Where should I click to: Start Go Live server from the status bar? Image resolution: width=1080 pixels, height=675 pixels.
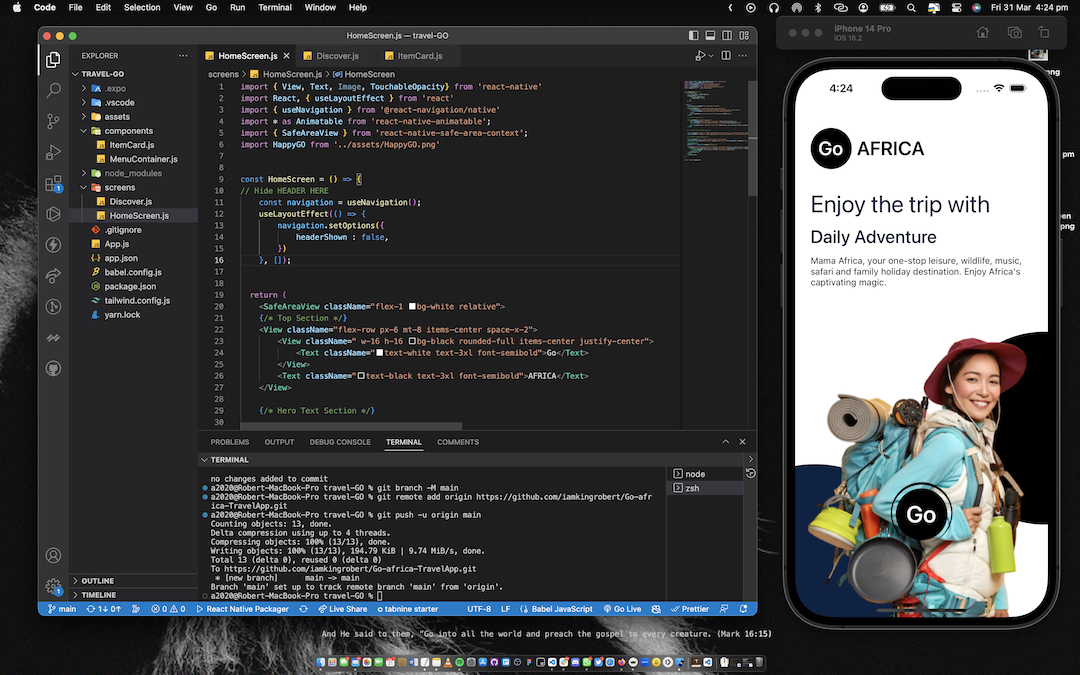[x=623, y=608]
